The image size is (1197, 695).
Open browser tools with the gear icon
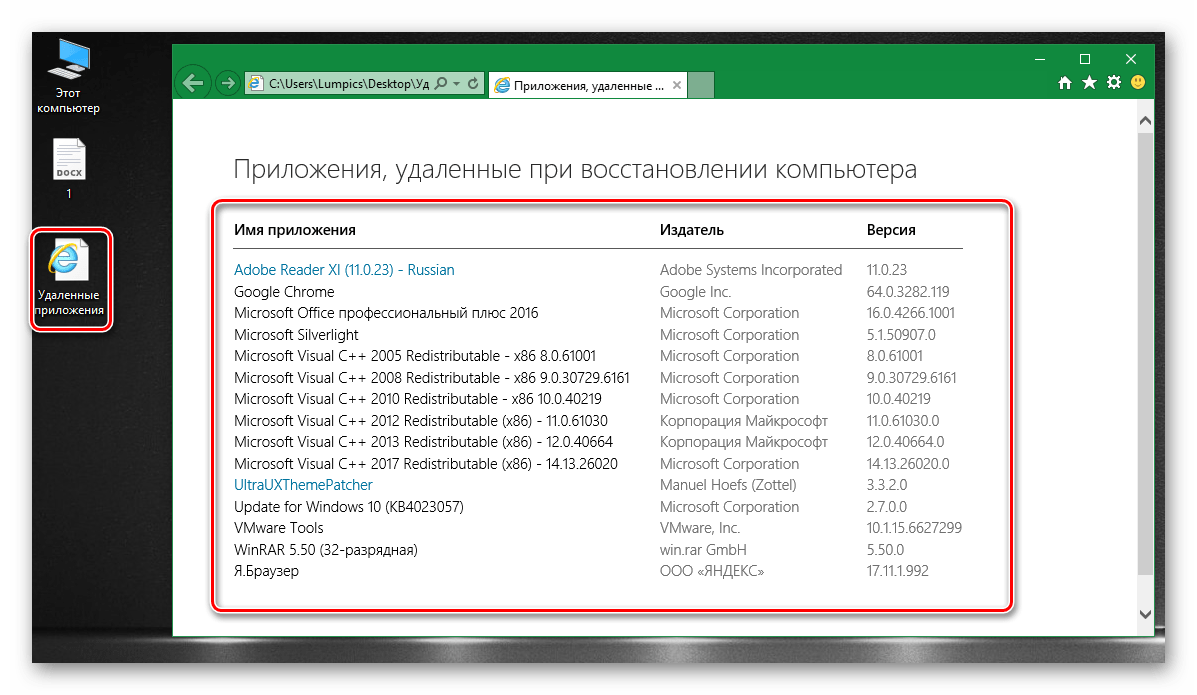coord(1114,82)
